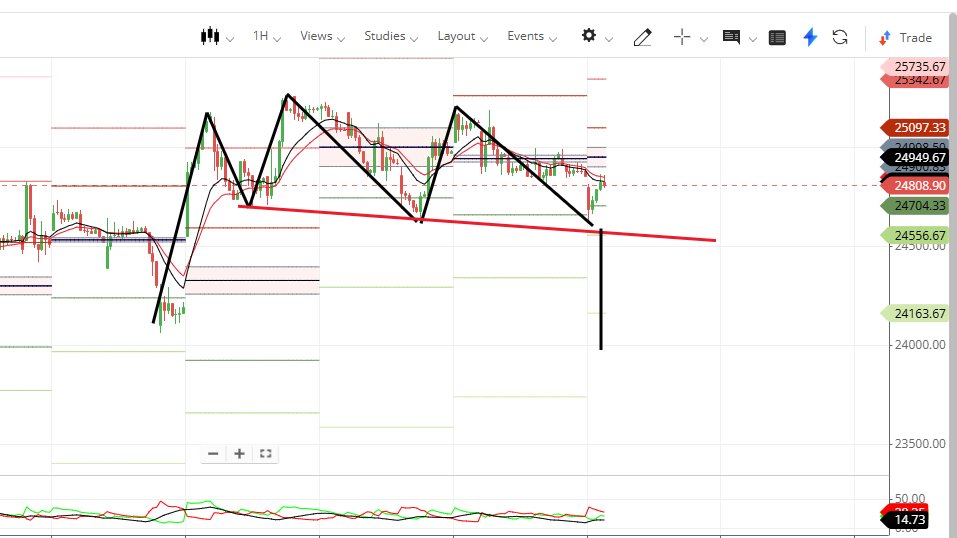Click the 24000.00 axis value
The image size is (957, 538).
pyautogui.click(x=920, y=344)
